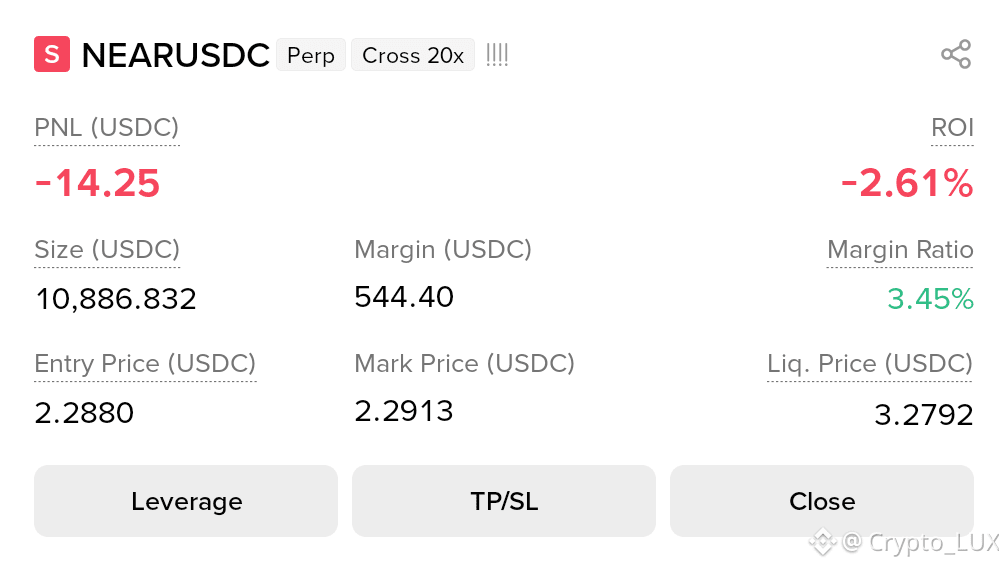Tap the Entry Price (USDC) label
The width and height of the screenshot is (1007, 567).
[x=145, y=363]
